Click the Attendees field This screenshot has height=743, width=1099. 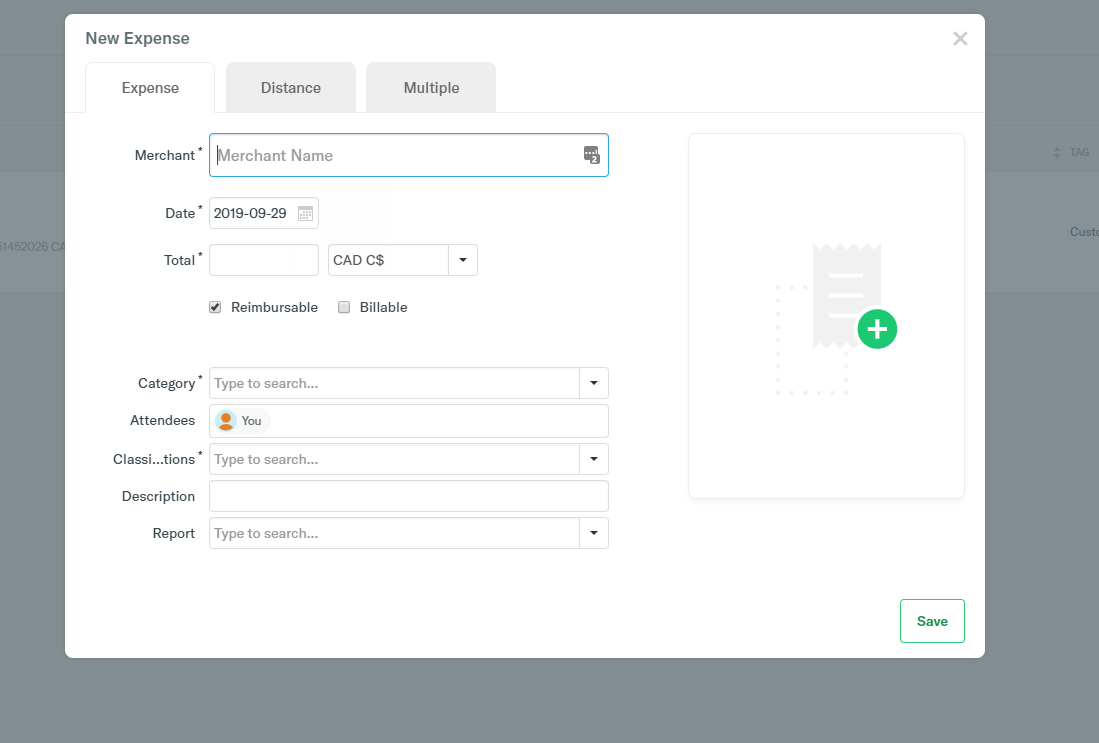[x=409, y=421]
